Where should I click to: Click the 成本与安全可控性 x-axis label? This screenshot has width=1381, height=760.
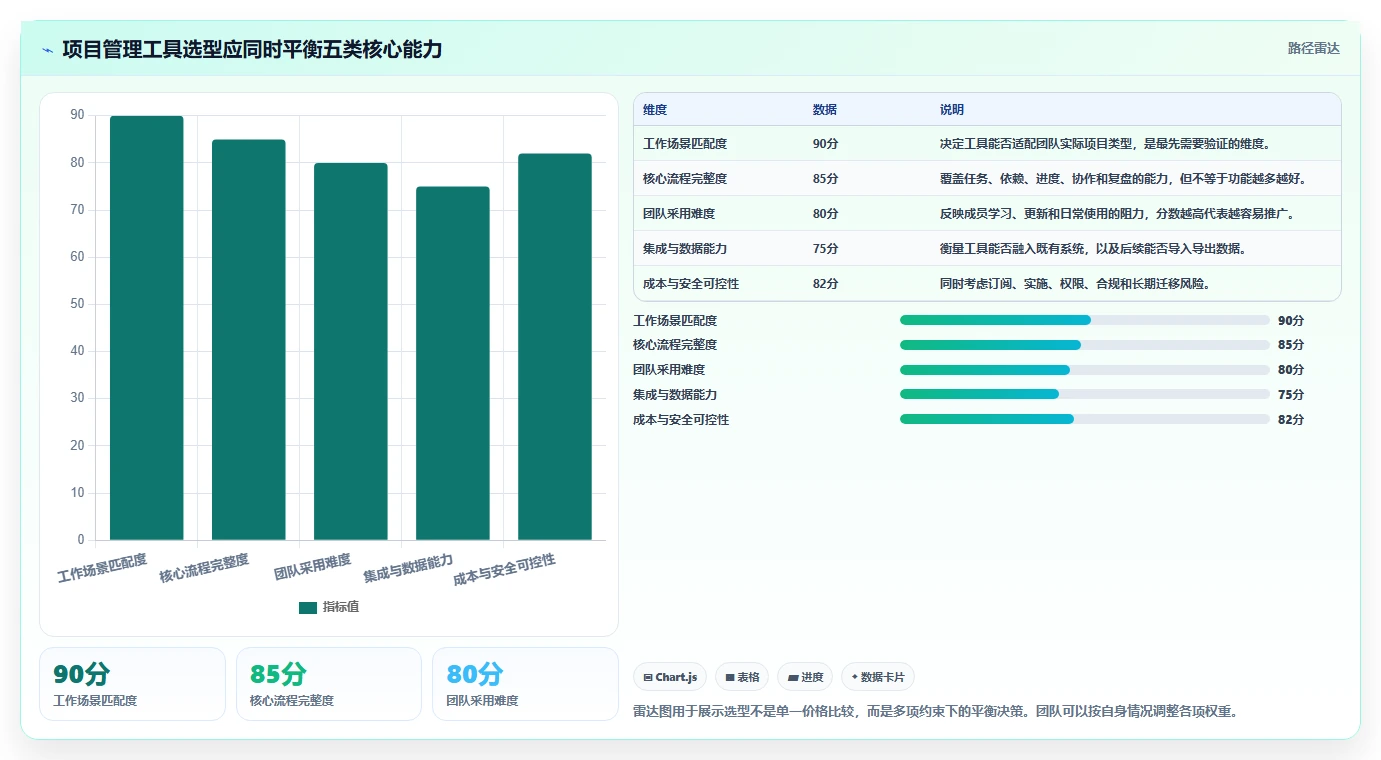(x=504, y=569)
